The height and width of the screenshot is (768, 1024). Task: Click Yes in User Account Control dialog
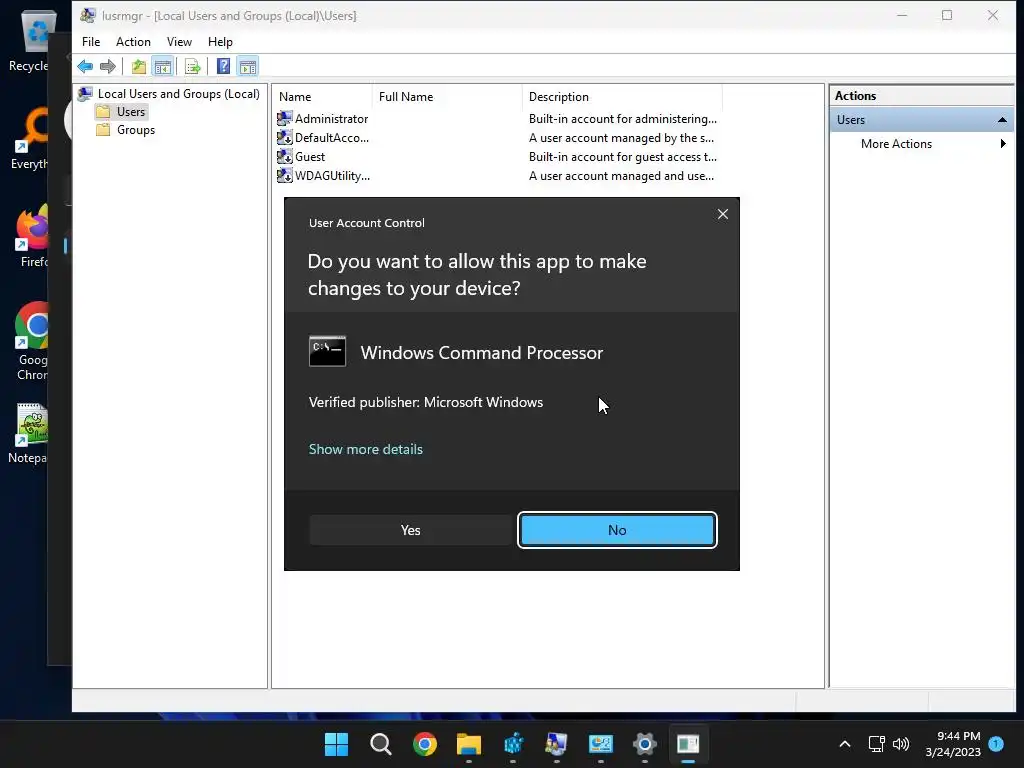(411, 530)
